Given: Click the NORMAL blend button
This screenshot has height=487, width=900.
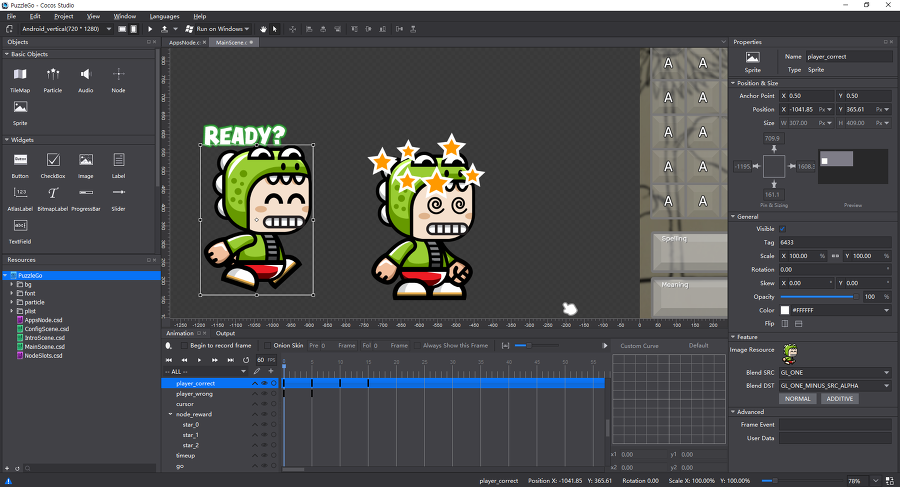Looking at the screenshot, I should [798, 399].
